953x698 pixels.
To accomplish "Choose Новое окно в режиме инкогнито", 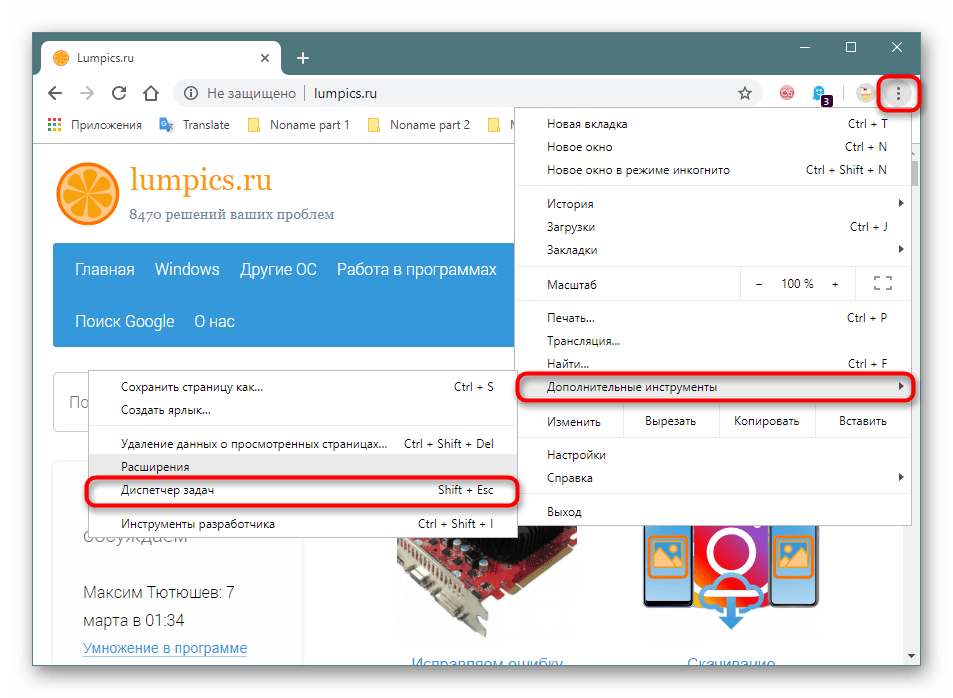I will point(638,170).
